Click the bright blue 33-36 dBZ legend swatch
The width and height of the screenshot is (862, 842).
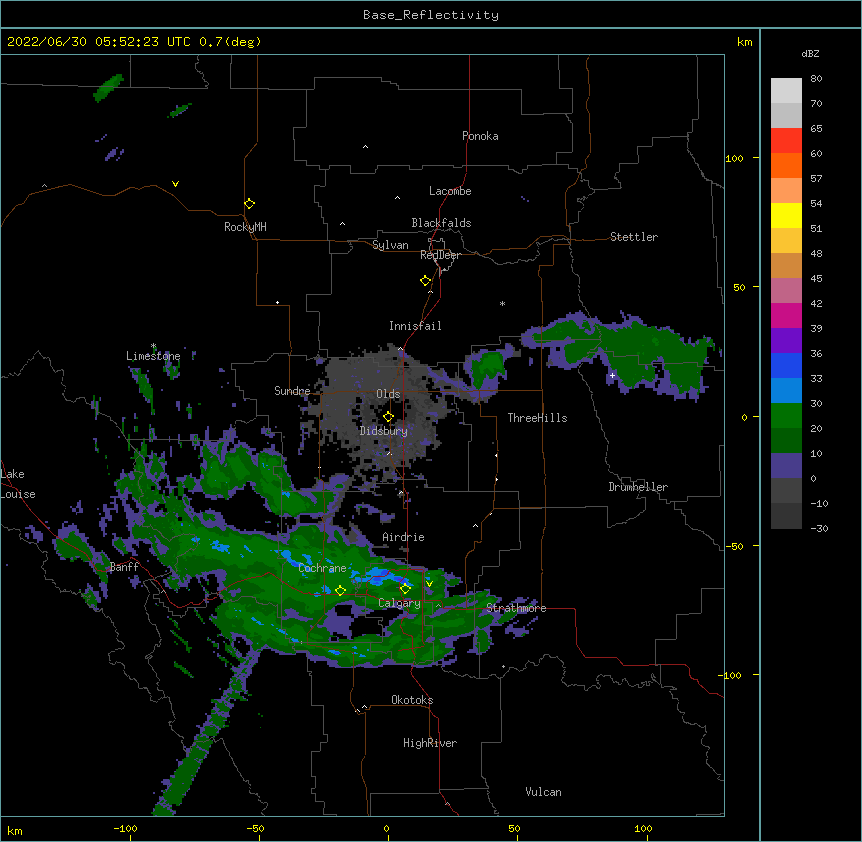786,365
